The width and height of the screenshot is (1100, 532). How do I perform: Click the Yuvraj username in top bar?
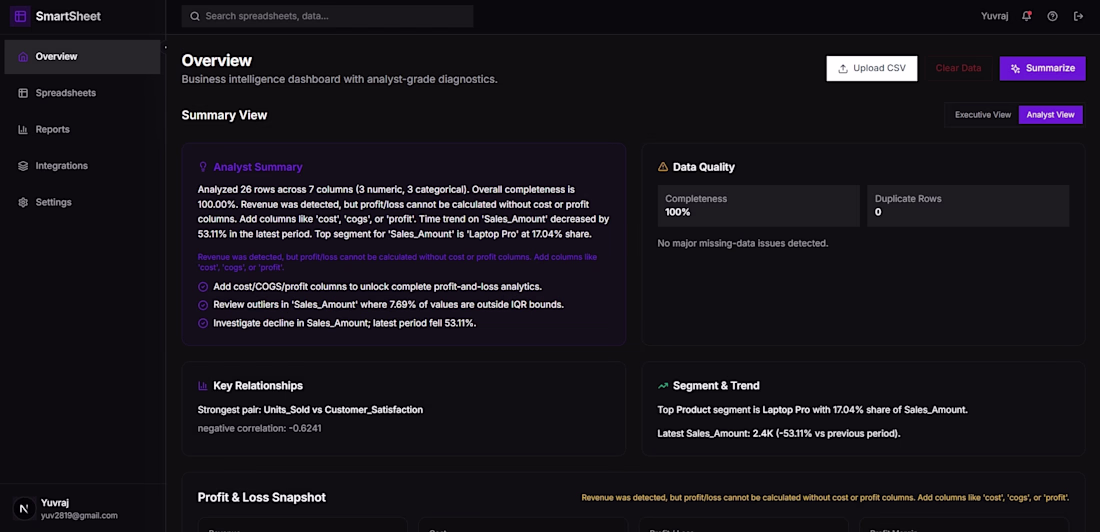(x=995, y=16)
